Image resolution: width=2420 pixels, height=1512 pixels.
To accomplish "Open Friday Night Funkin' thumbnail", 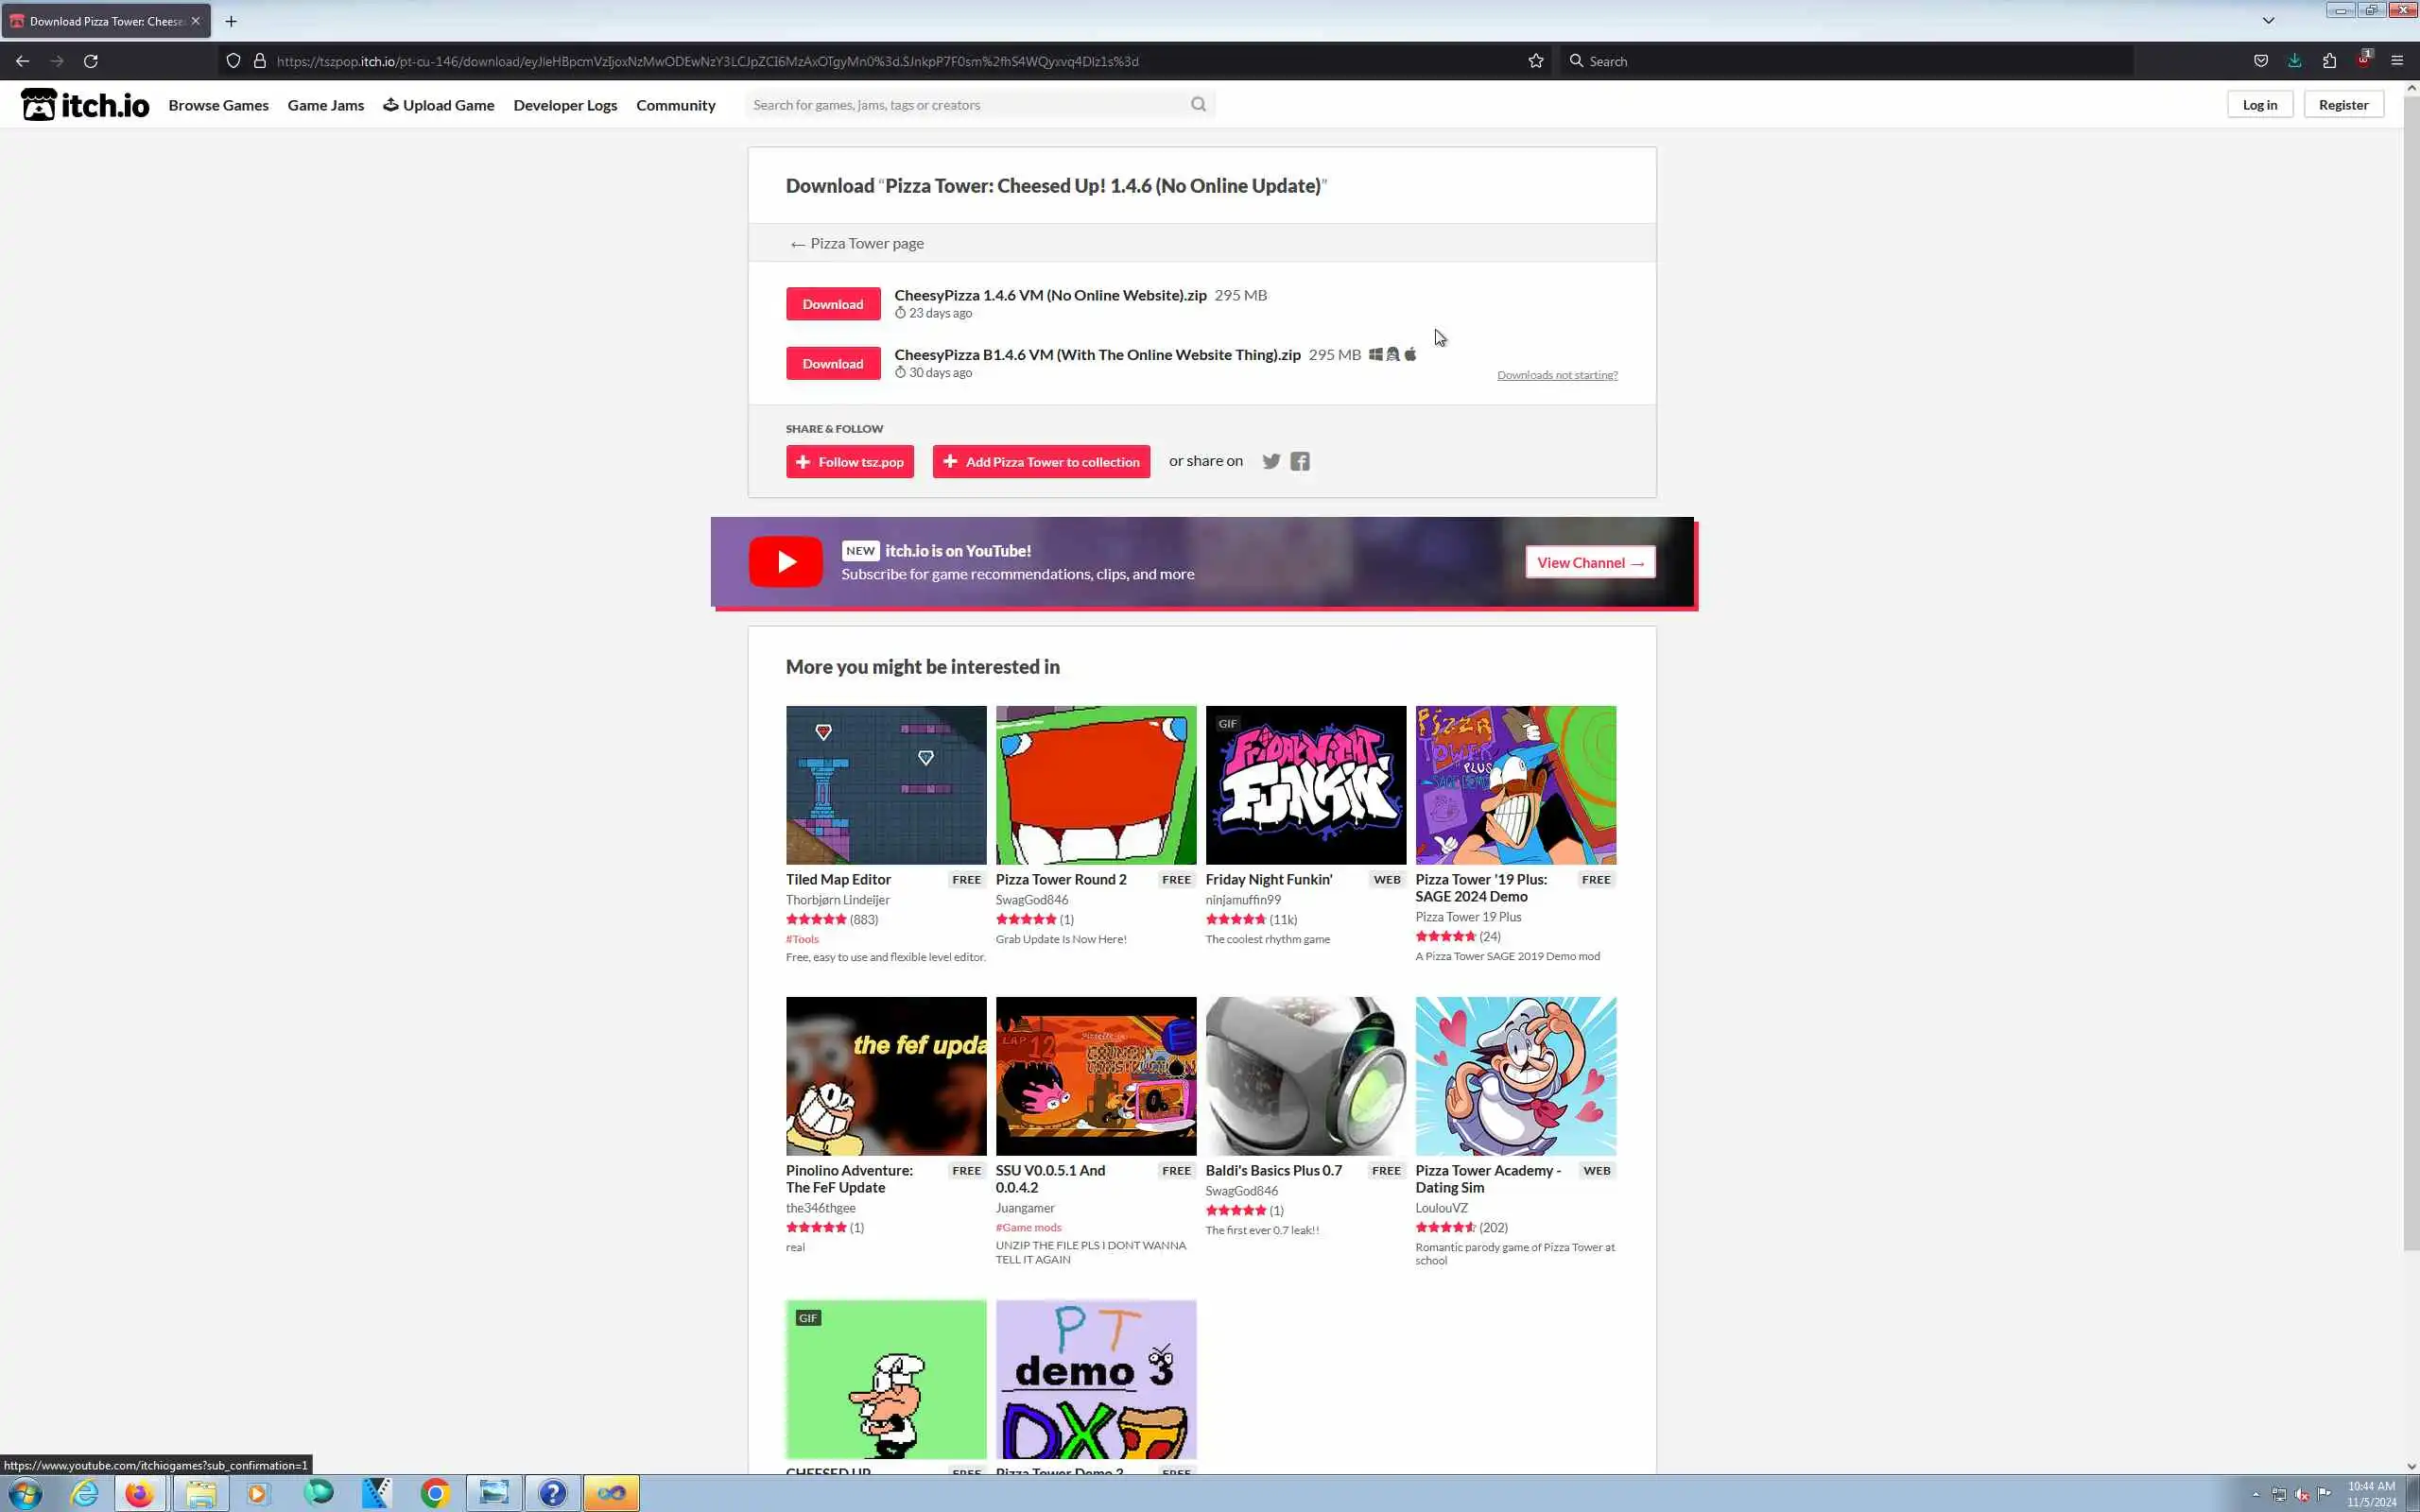I will [x=1305, y=785].
